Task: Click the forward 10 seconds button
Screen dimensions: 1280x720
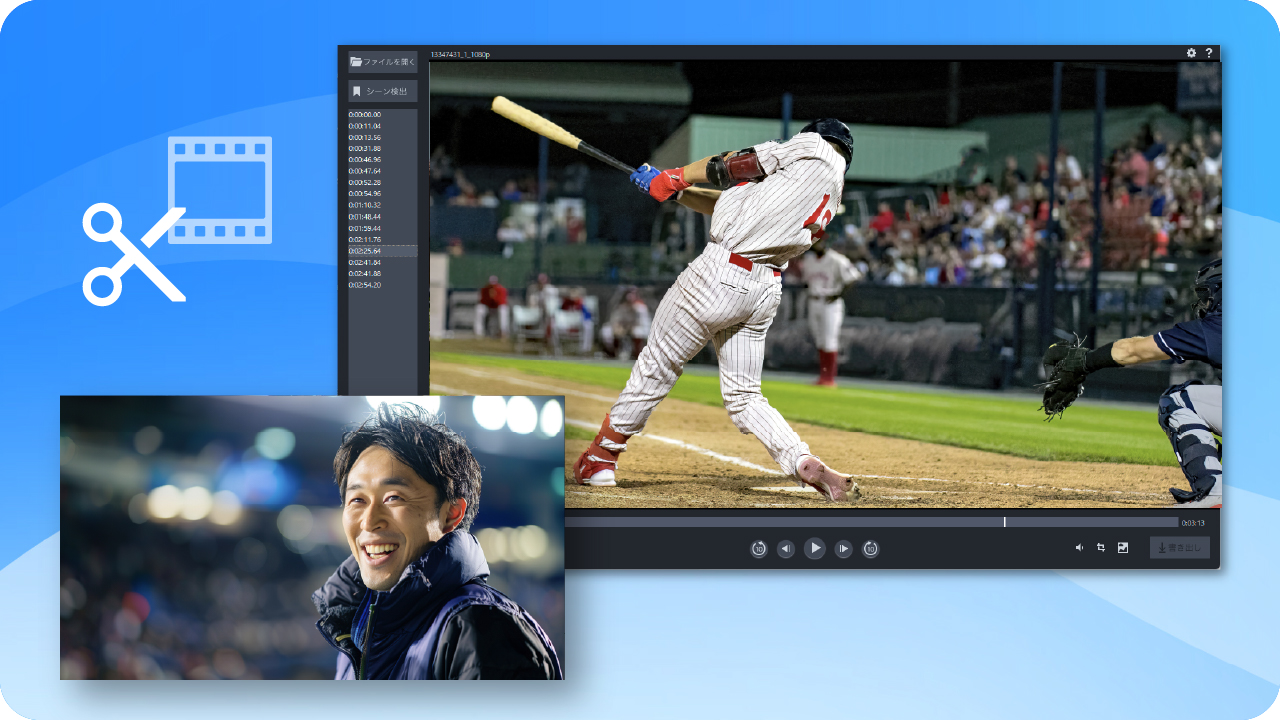Action: pos(870,548)
